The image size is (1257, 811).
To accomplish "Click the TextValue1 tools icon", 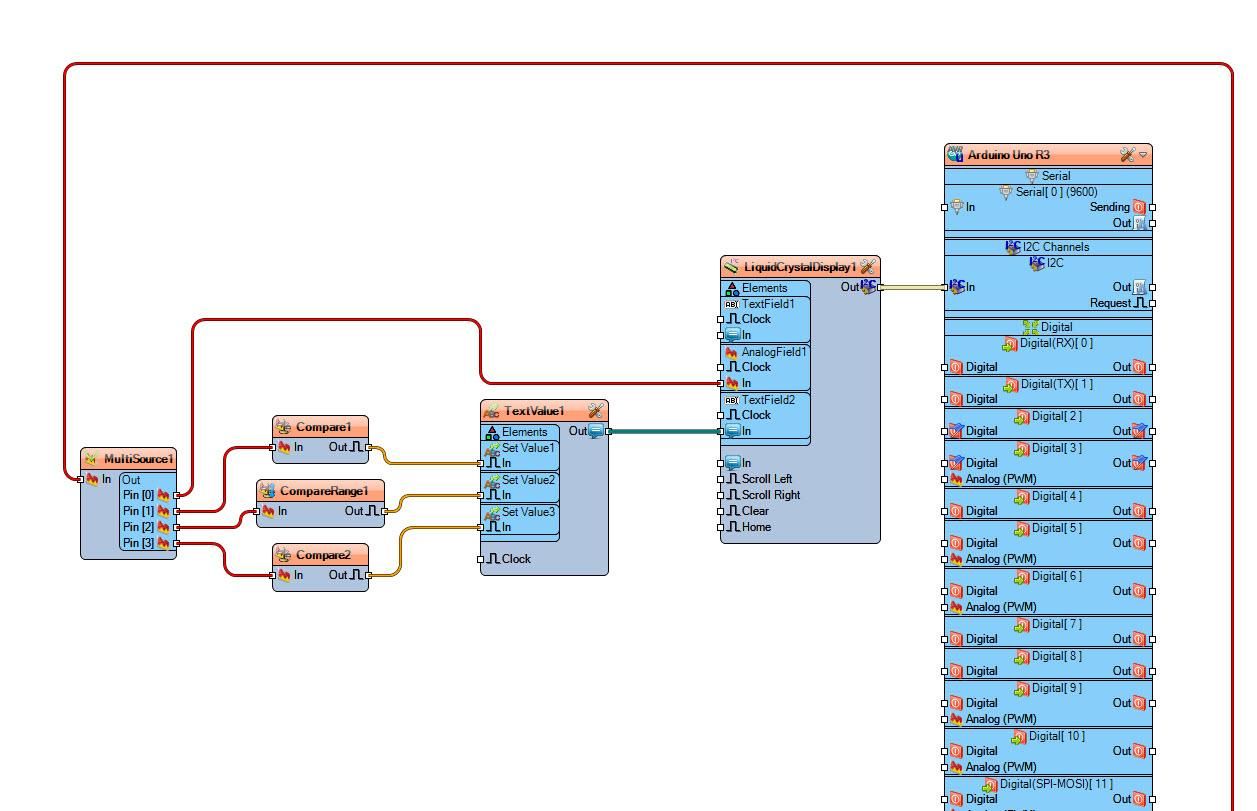I will point(596,411).
